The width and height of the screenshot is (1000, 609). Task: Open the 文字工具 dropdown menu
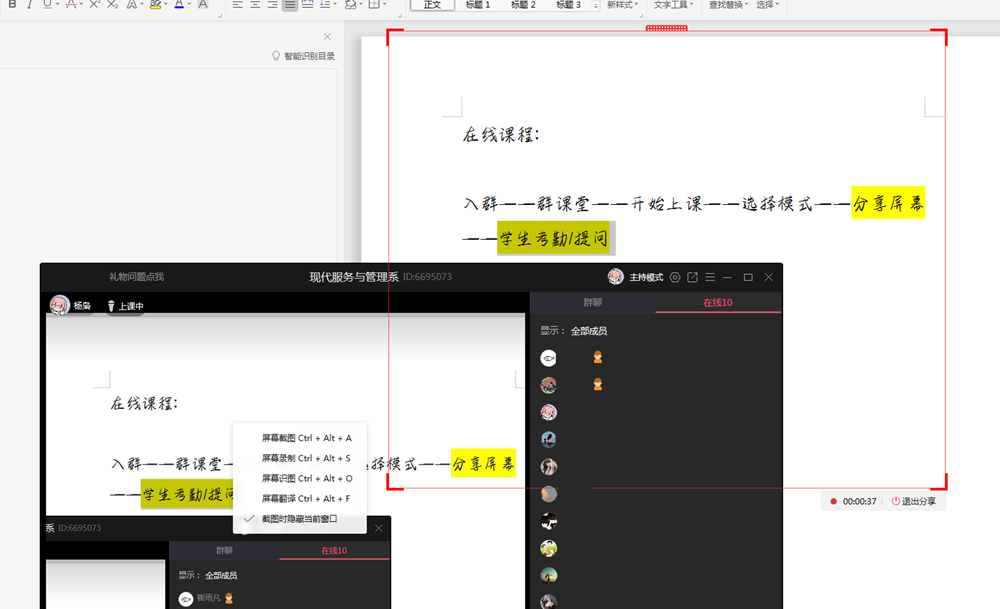(673, 5)
